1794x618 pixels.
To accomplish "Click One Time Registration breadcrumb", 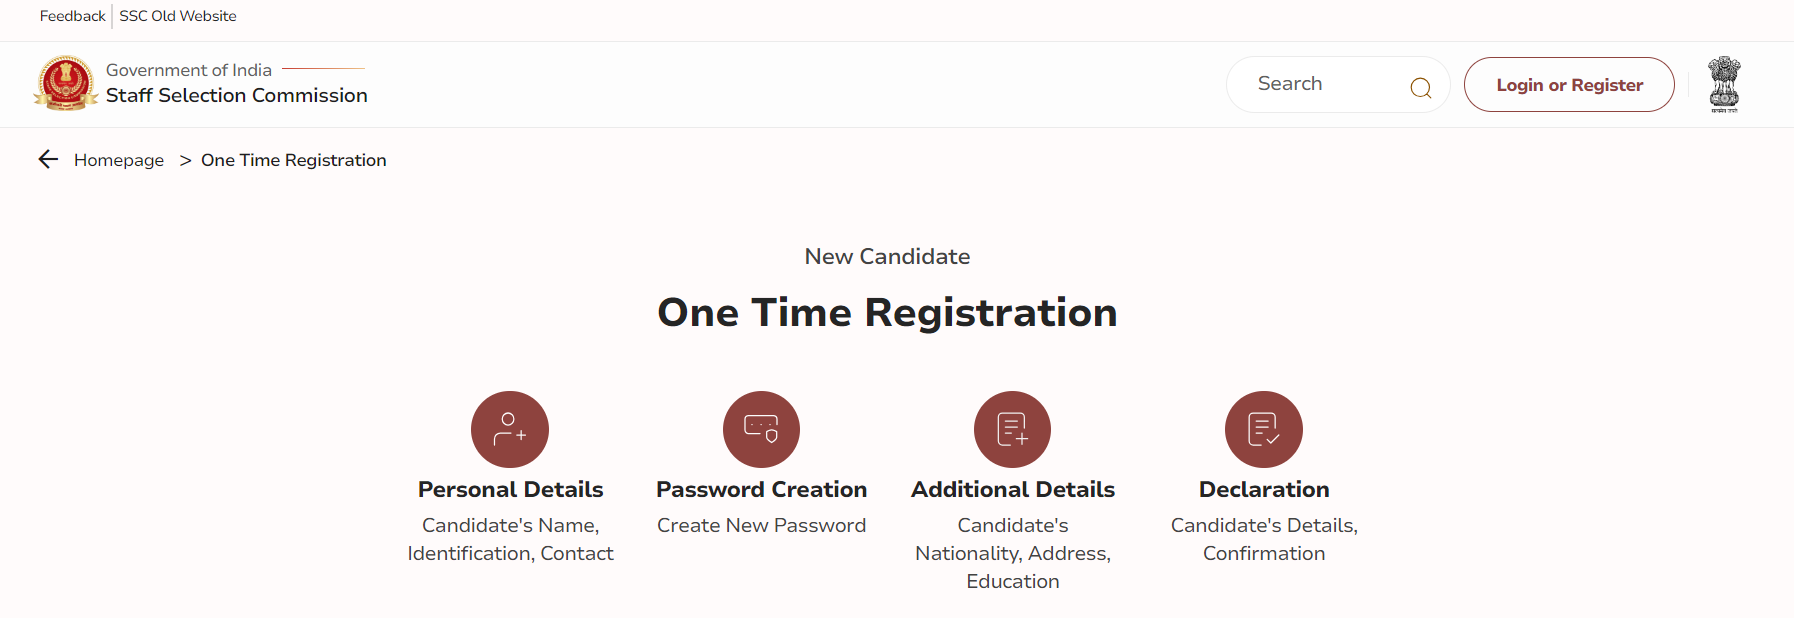I will 293,160.
